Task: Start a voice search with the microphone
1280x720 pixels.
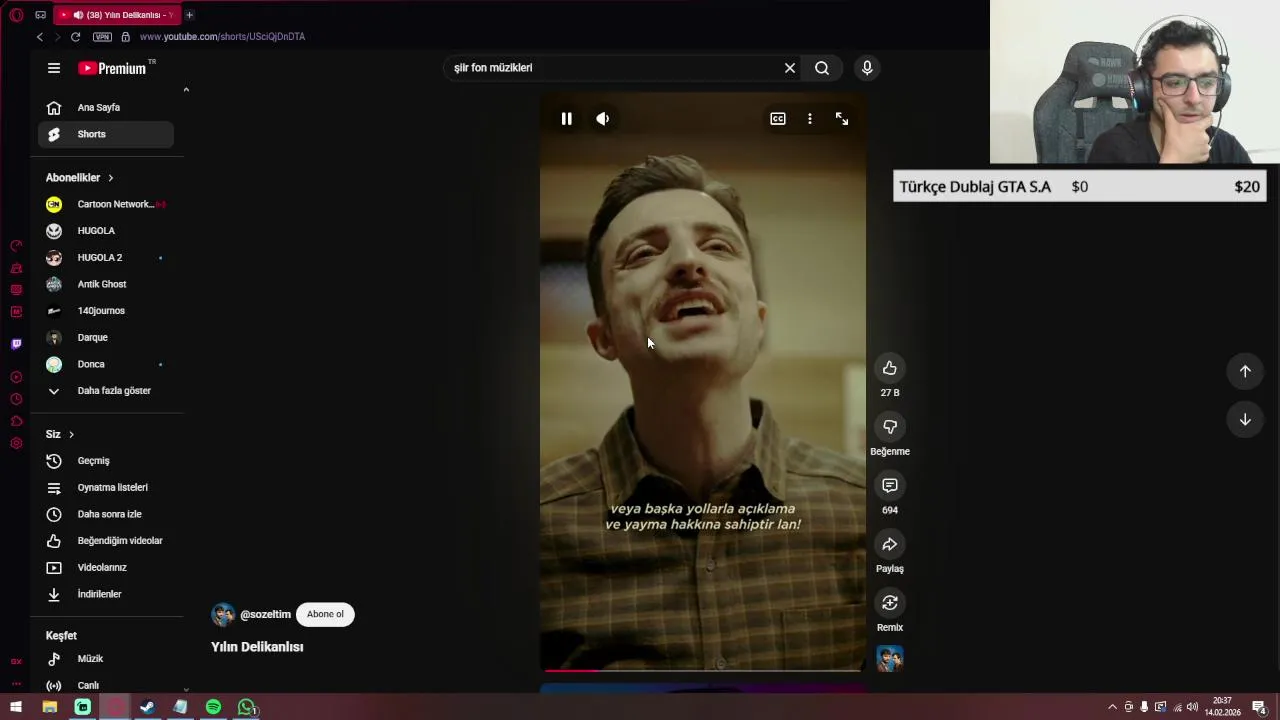Action: [867, 68]
